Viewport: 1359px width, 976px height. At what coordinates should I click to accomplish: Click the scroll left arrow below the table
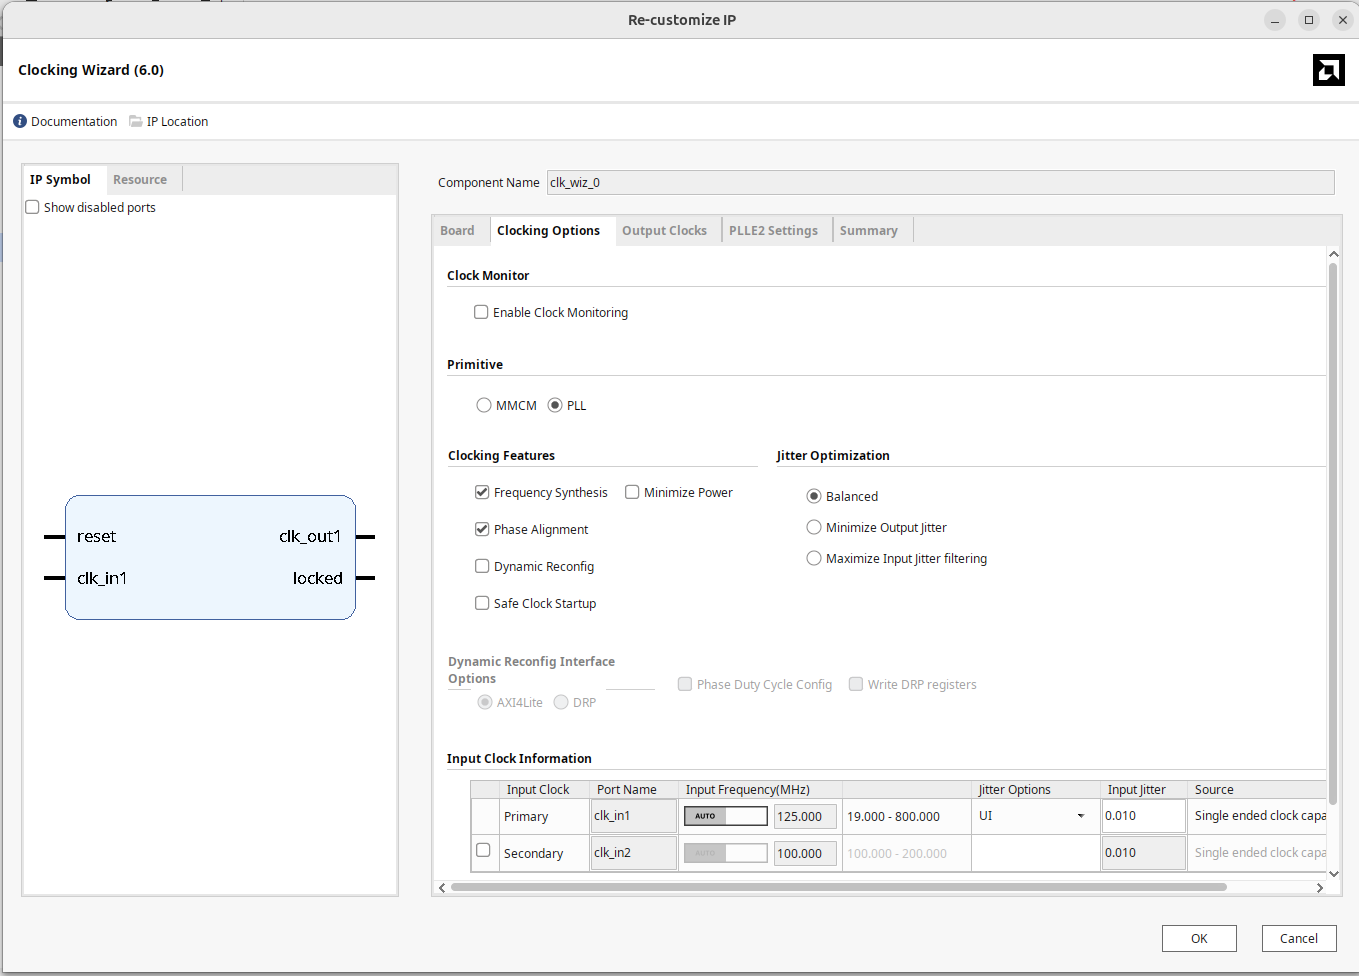[x=442, y=887]
